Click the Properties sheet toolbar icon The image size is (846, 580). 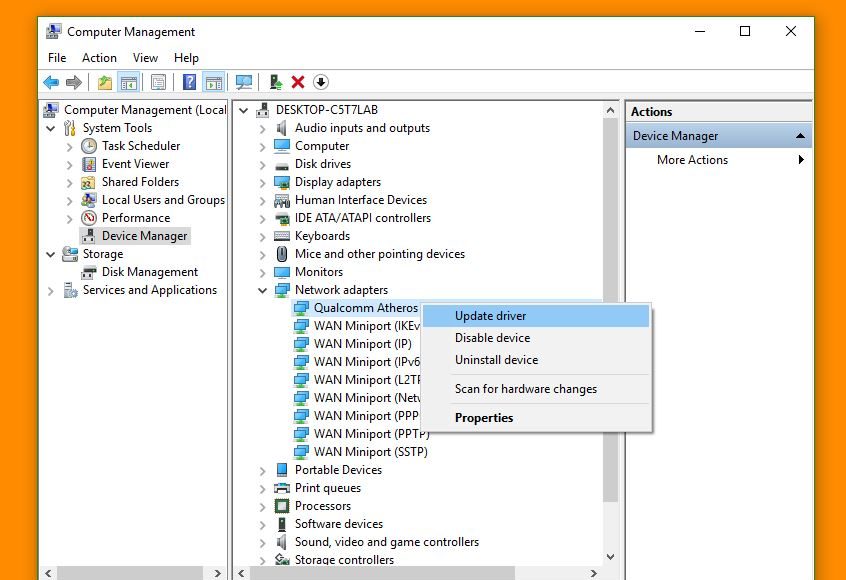pyautogui.click(x=158, y=82)
